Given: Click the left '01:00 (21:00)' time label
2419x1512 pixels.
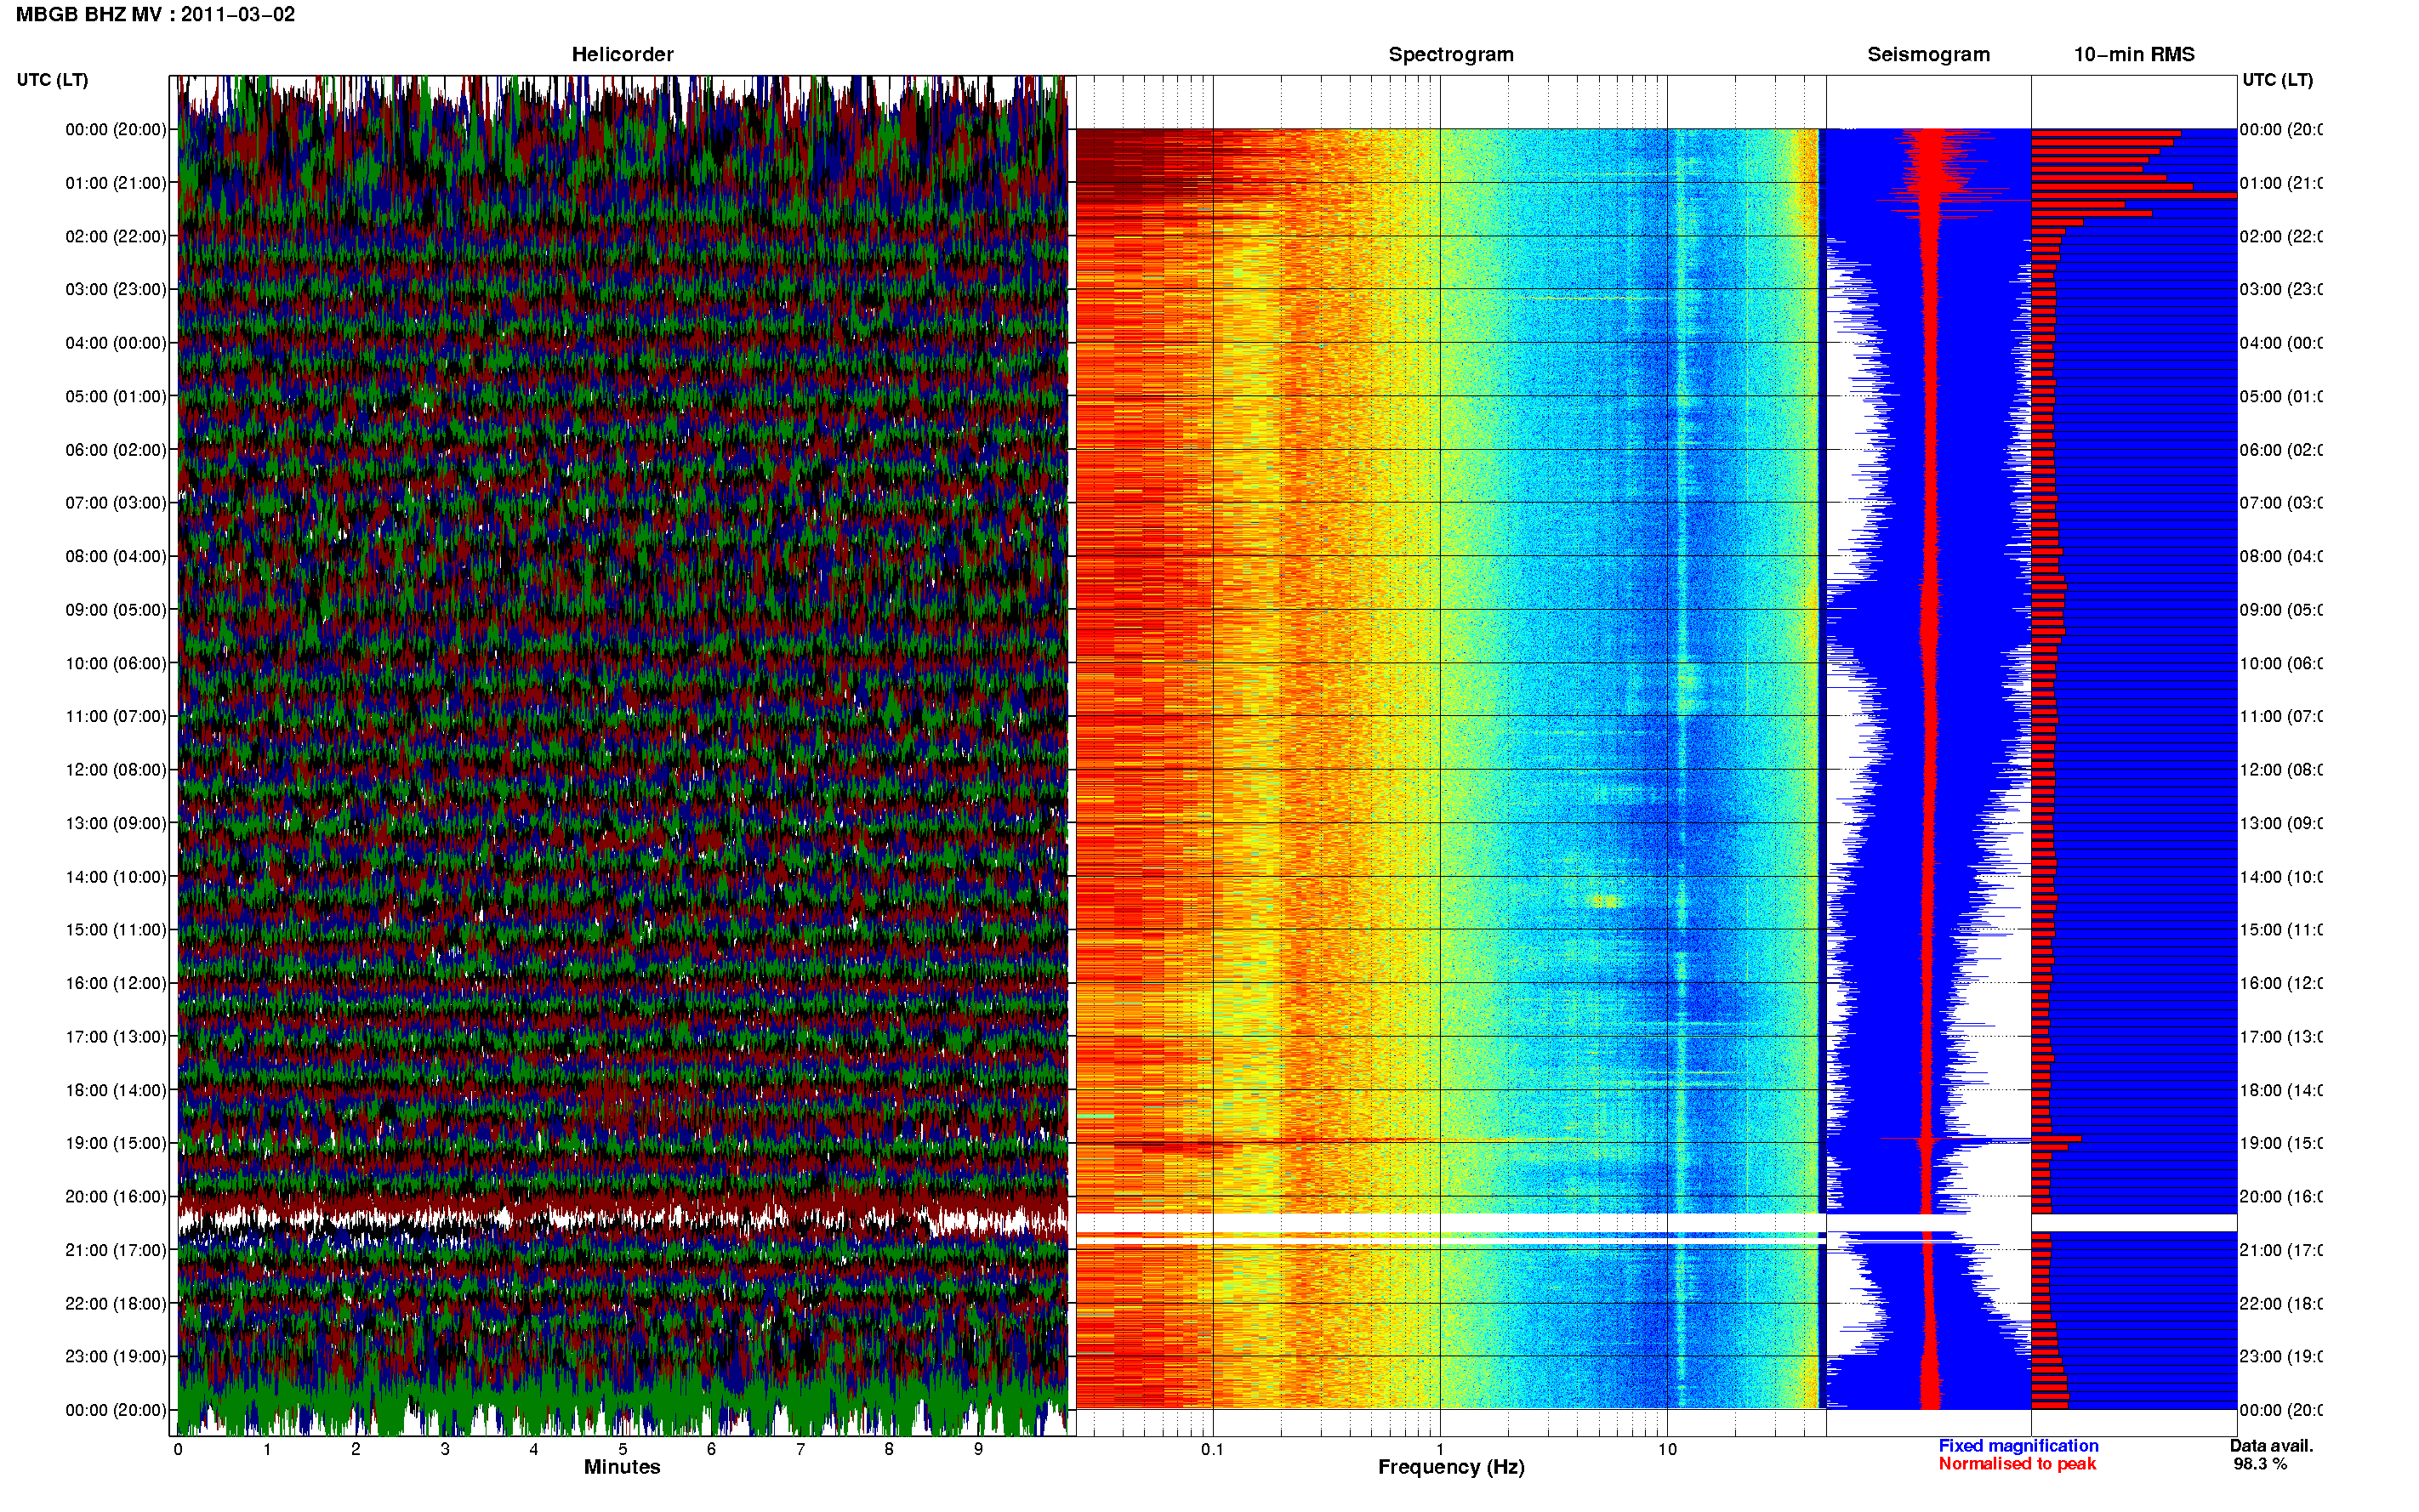Looking at the screenshot, I should [x=116, y=183].
